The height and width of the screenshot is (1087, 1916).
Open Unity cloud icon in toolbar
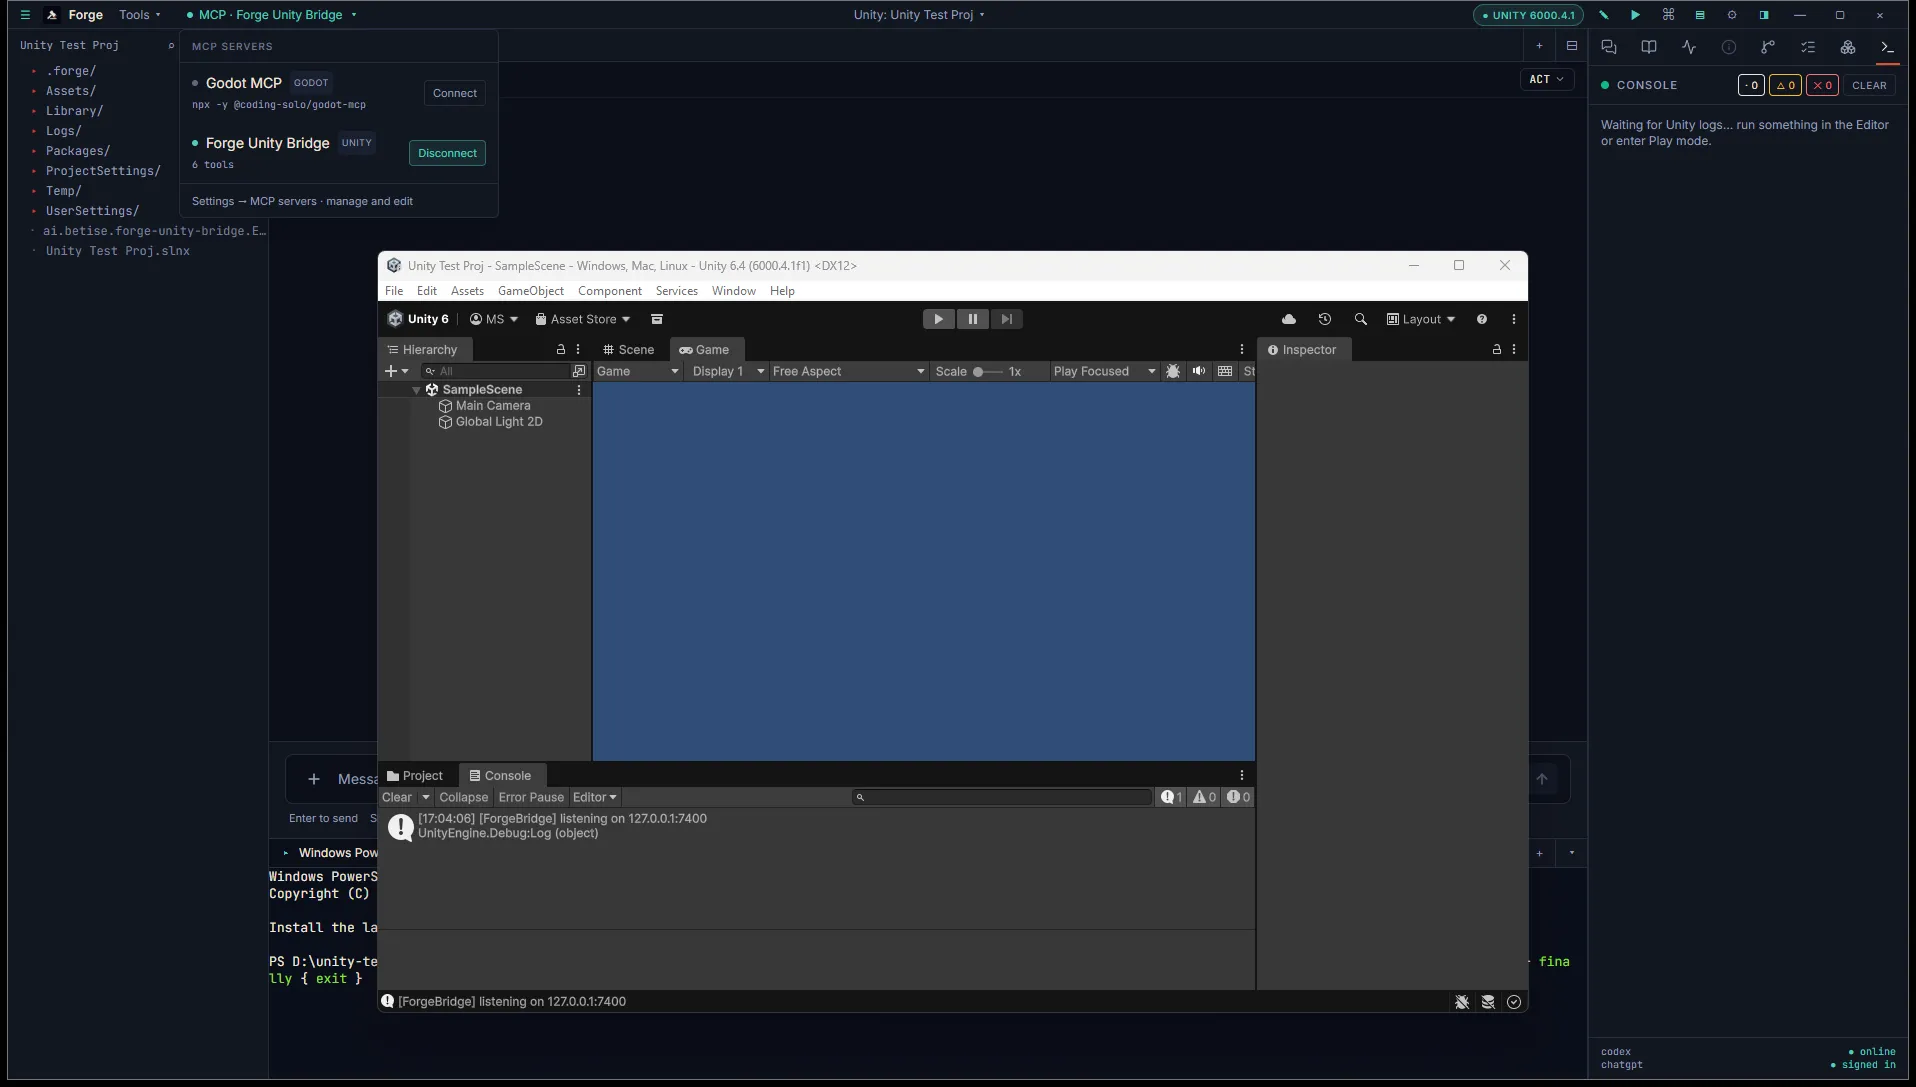click(x=1289, y=319)
